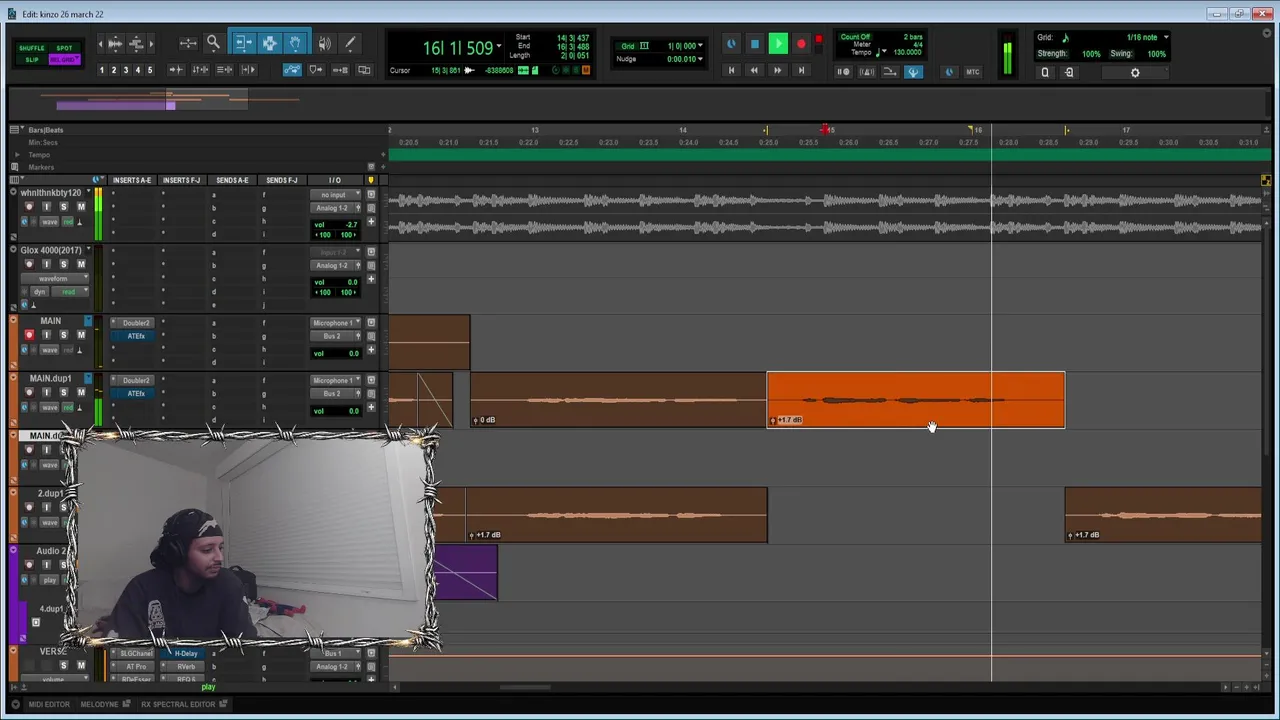This screenshot has height=720, width=1280.
Task: Toggle the Online sync button in transport
Action: click(x=731, y=44)
